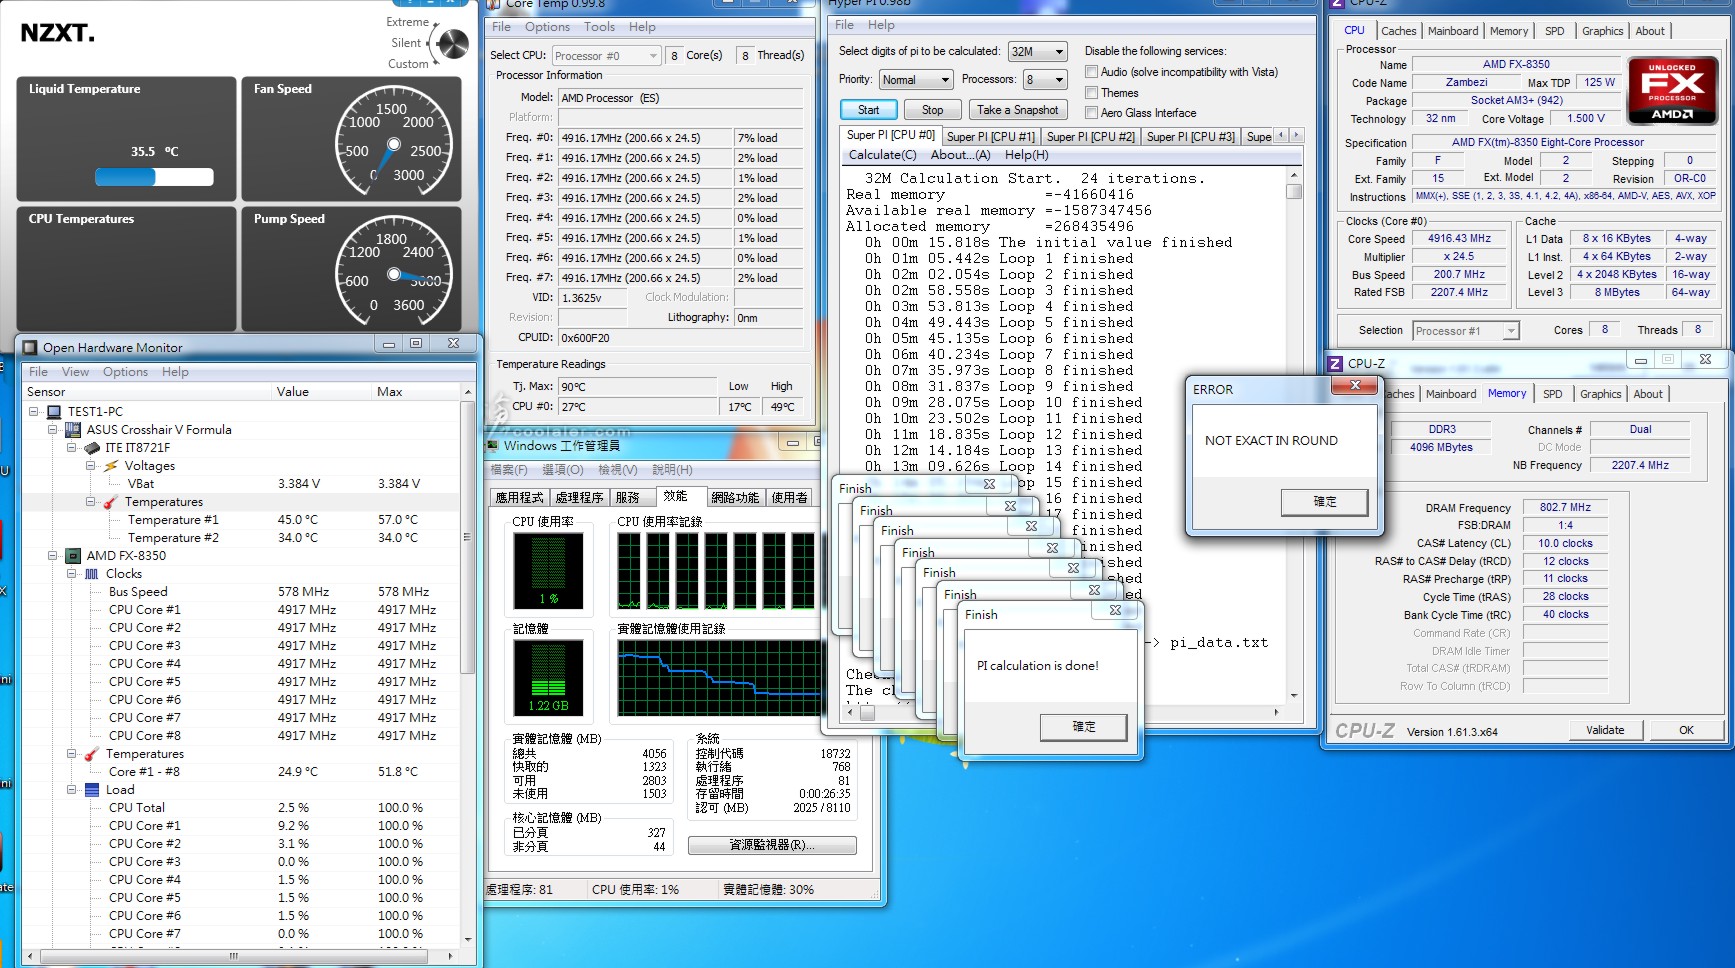This screenshot has height=968, width=1735.
Task: Open the 檢視(V) menu in Task Manager
Action: tap(617, 469)
